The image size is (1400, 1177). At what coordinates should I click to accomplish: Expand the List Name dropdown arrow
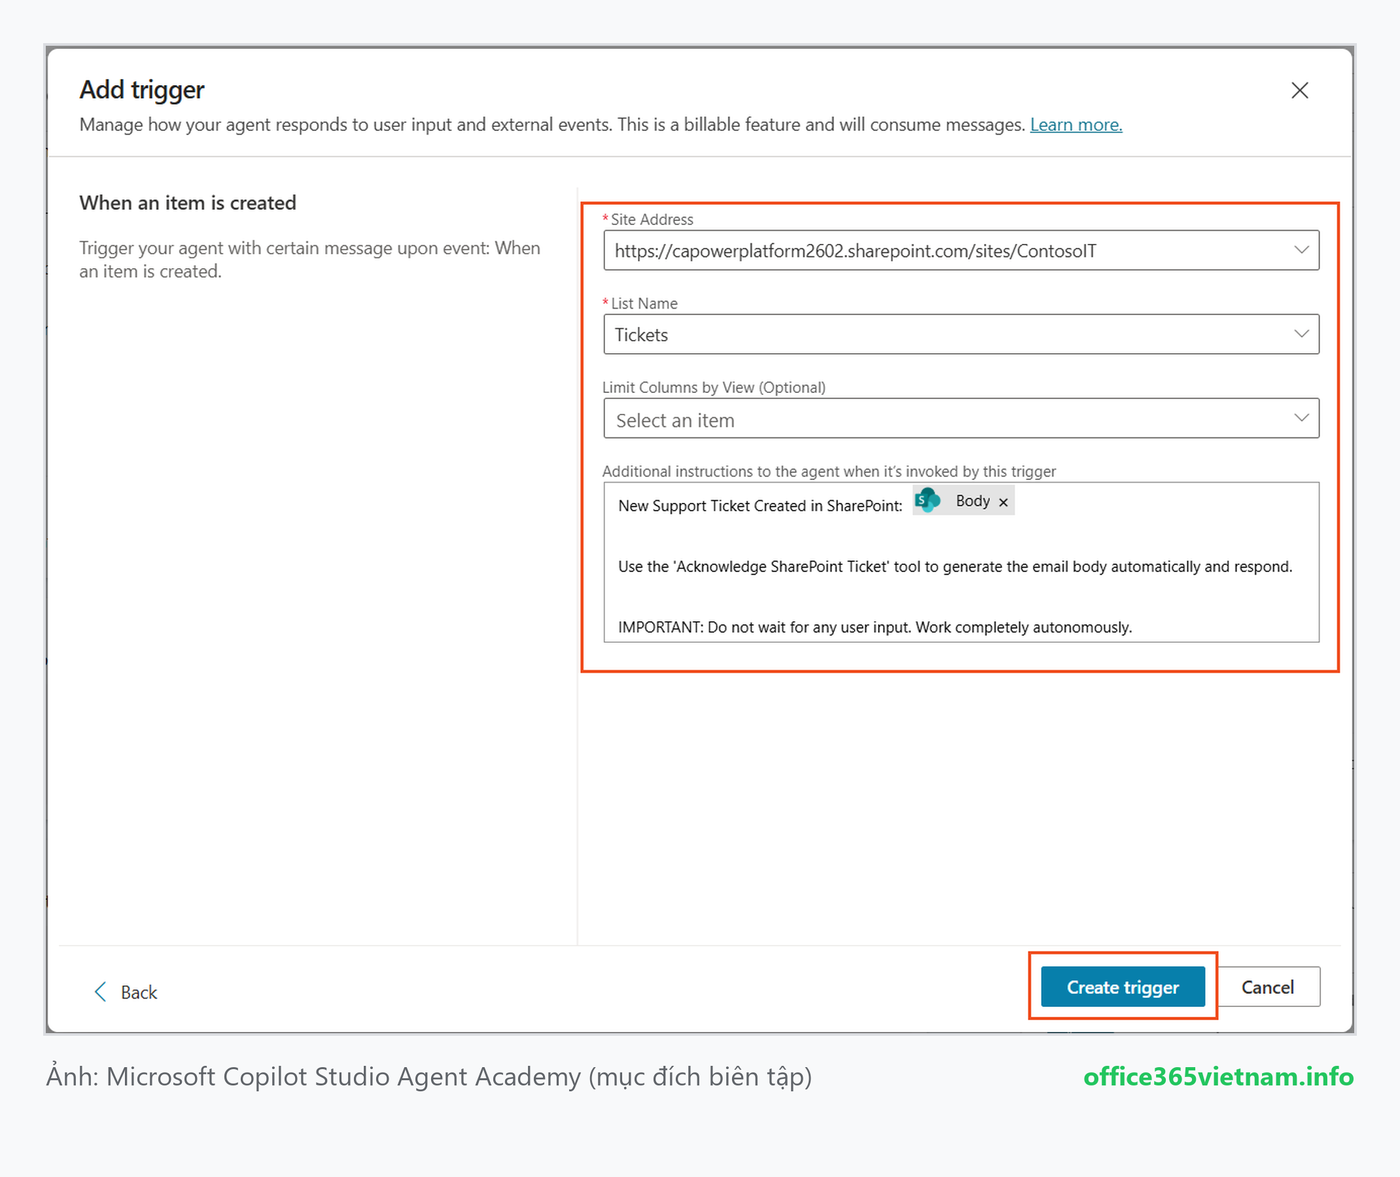pyautogui.click(x=1301, y=334)
